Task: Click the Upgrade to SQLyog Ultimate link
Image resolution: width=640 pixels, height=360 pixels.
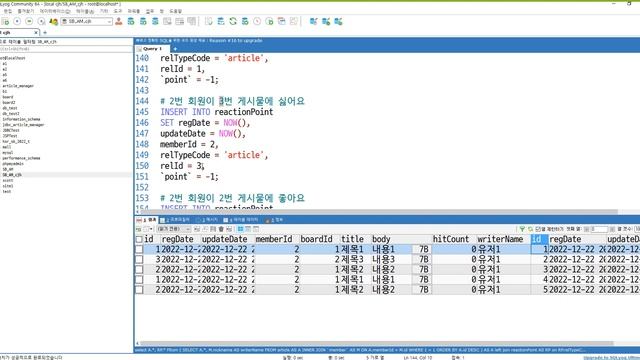Action: [x=611, y=358]
